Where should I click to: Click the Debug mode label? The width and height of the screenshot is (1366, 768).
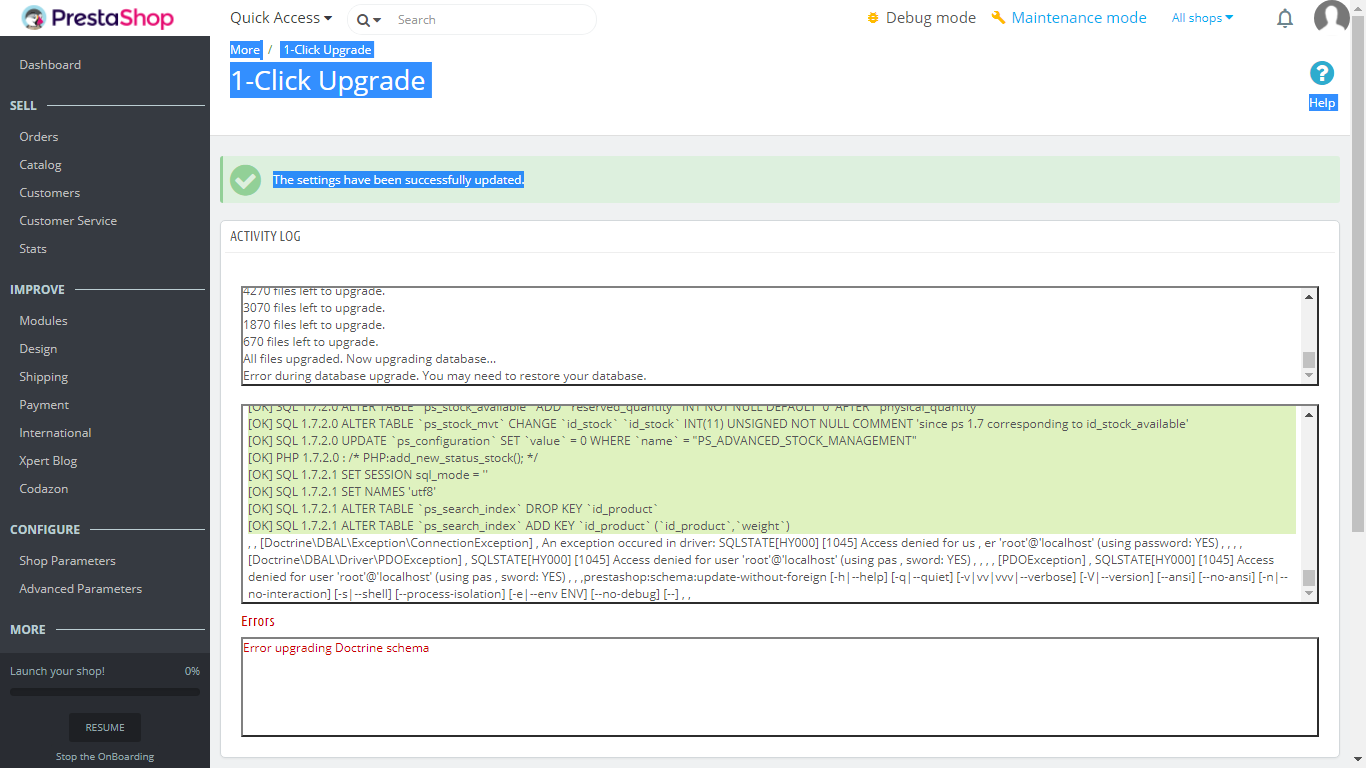tap(931, 18)
